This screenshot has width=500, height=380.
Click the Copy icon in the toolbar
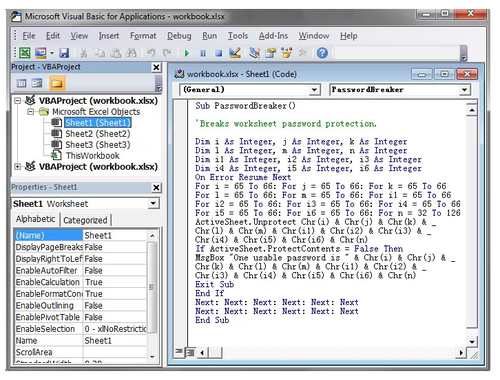tap(99, 53)
